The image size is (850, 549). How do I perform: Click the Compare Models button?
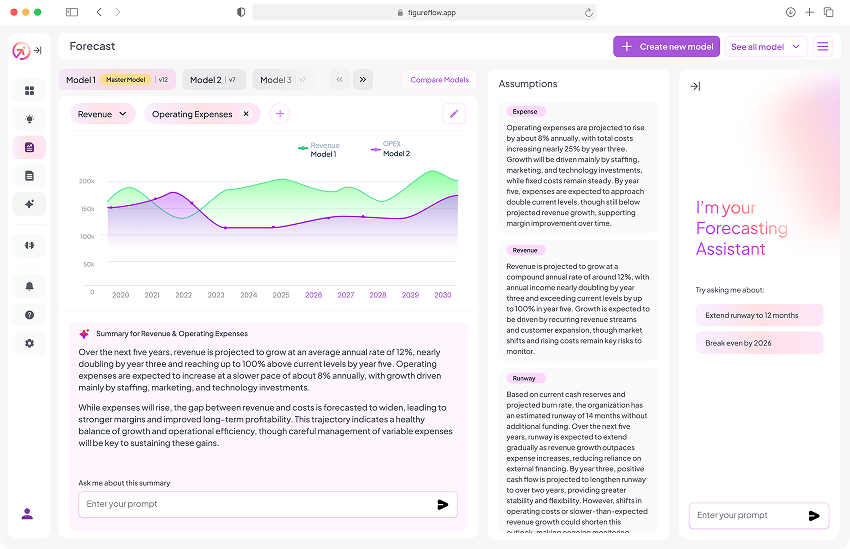pyautogui.click(x=439, y=80)
